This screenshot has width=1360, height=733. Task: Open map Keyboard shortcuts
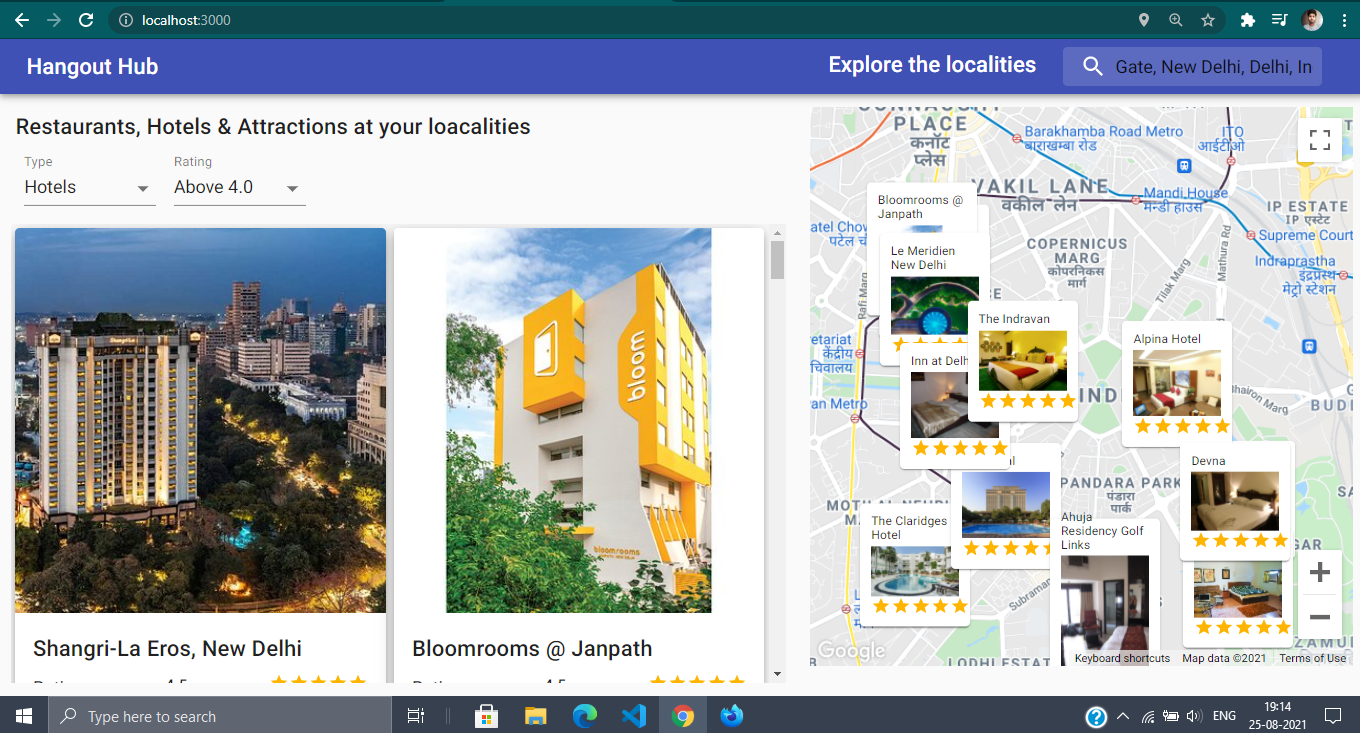(x=1122, y=658)
